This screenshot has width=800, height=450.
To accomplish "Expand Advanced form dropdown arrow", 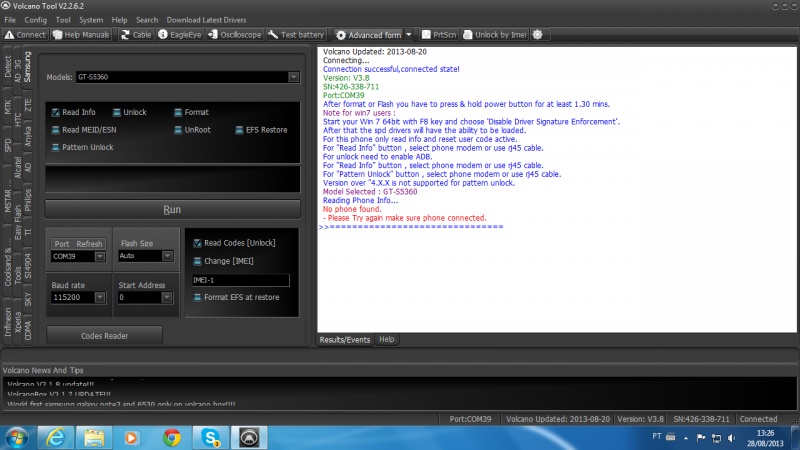I will coord(409,35).
